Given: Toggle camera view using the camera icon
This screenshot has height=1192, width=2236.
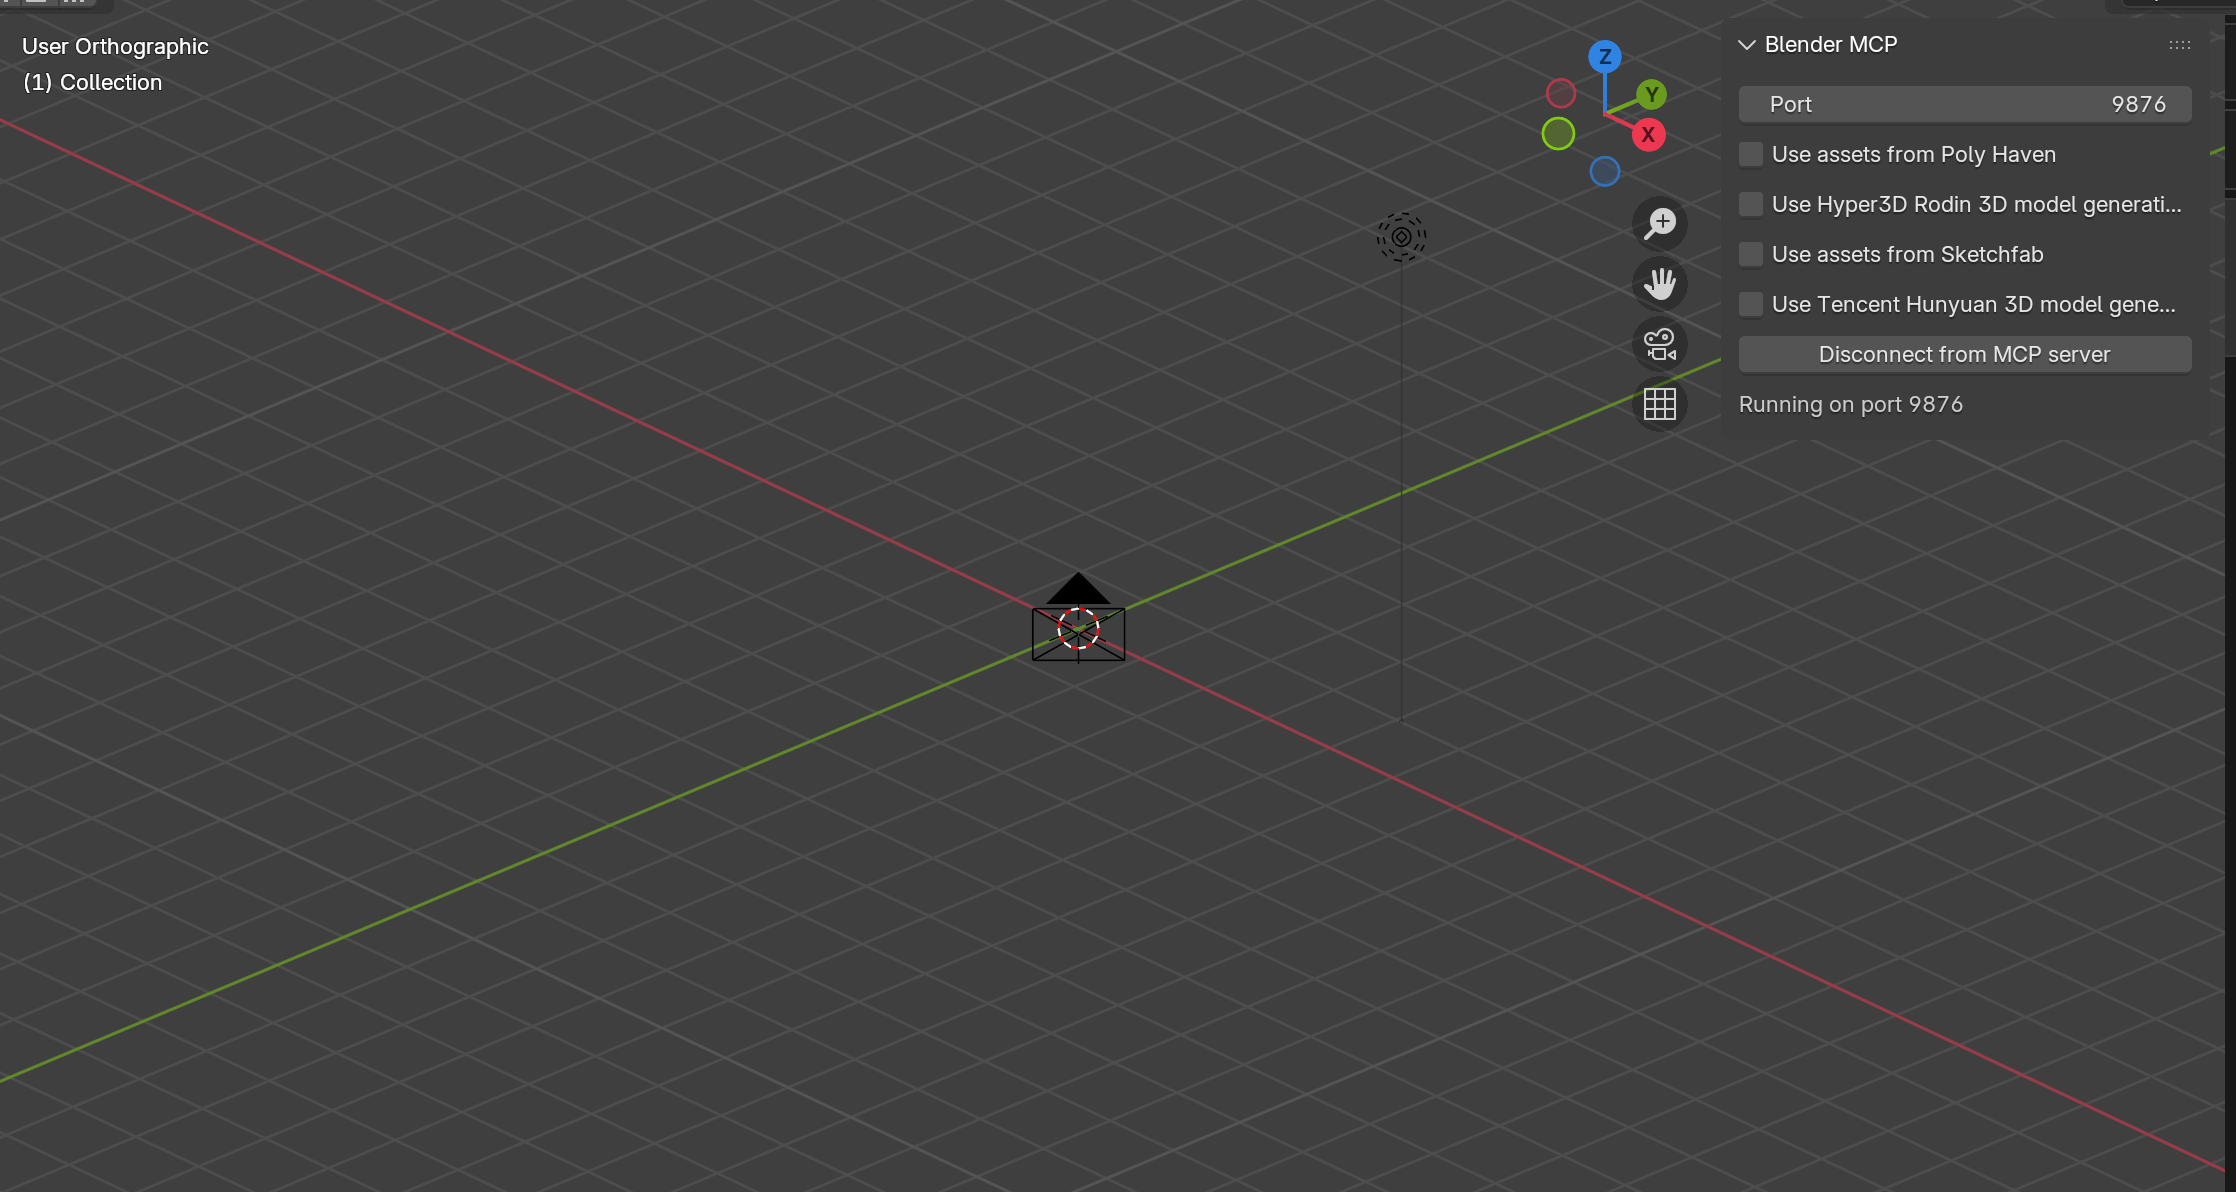Looking at the screenshot, I should 1659,344.
